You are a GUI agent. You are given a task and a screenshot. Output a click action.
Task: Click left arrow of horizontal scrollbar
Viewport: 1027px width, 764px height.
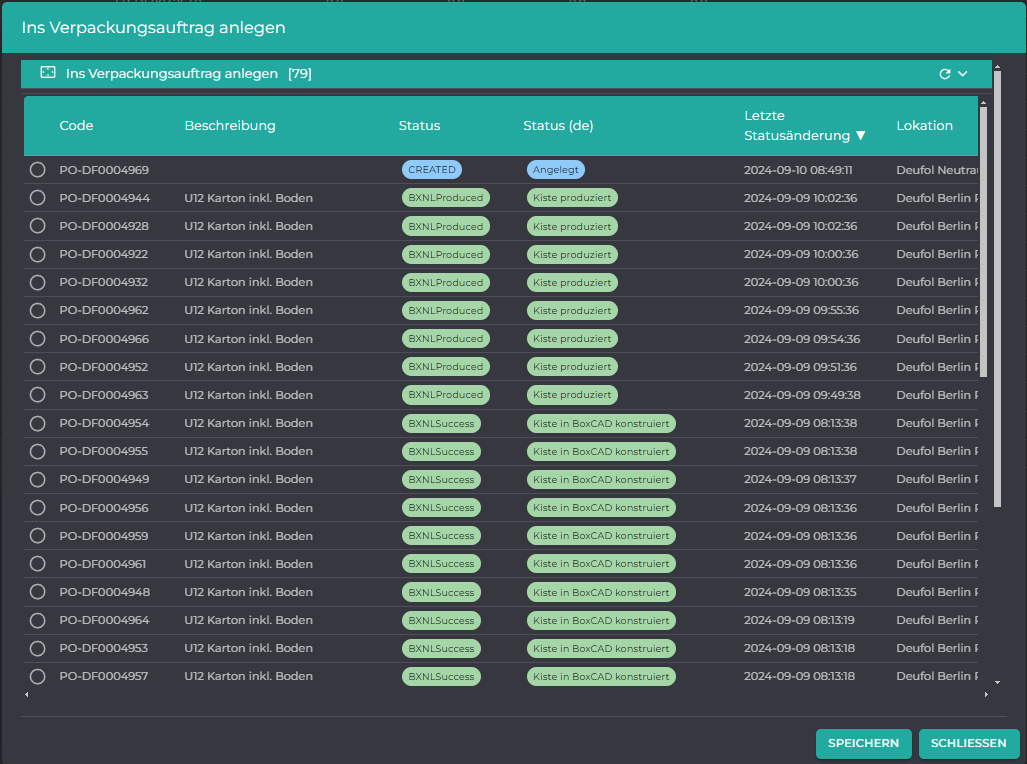[26, 695]
